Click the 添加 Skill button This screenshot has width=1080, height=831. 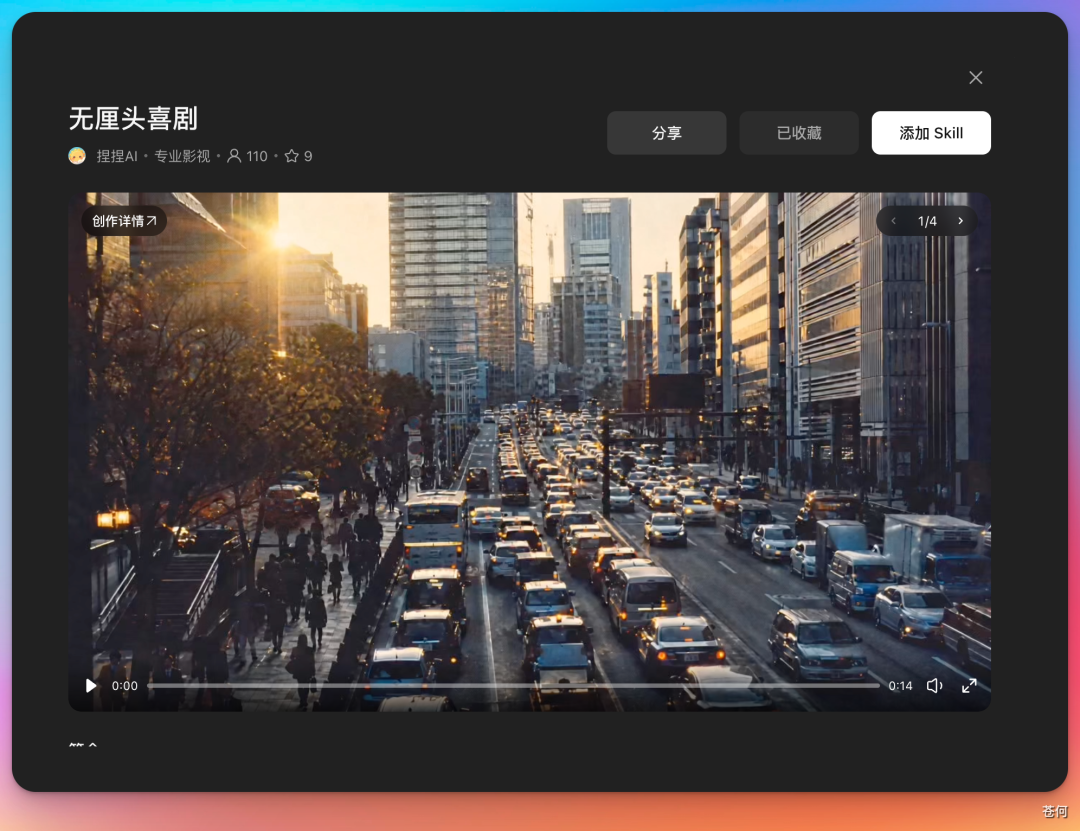pos(931,133)
